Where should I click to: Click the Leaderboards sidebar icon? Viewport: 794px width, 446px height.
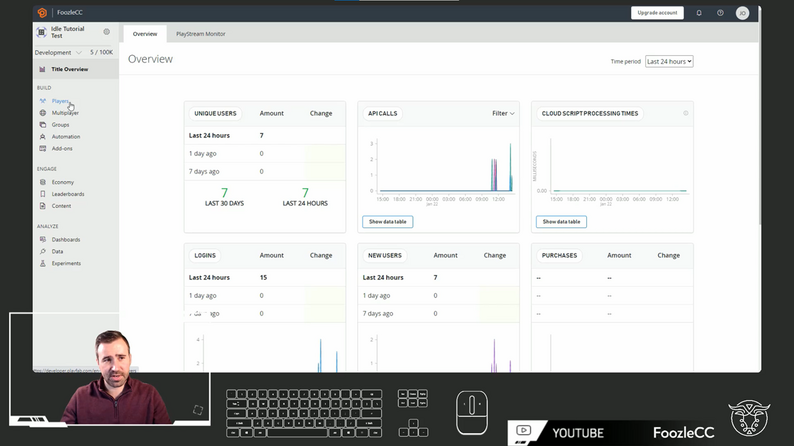coord(43,194)
